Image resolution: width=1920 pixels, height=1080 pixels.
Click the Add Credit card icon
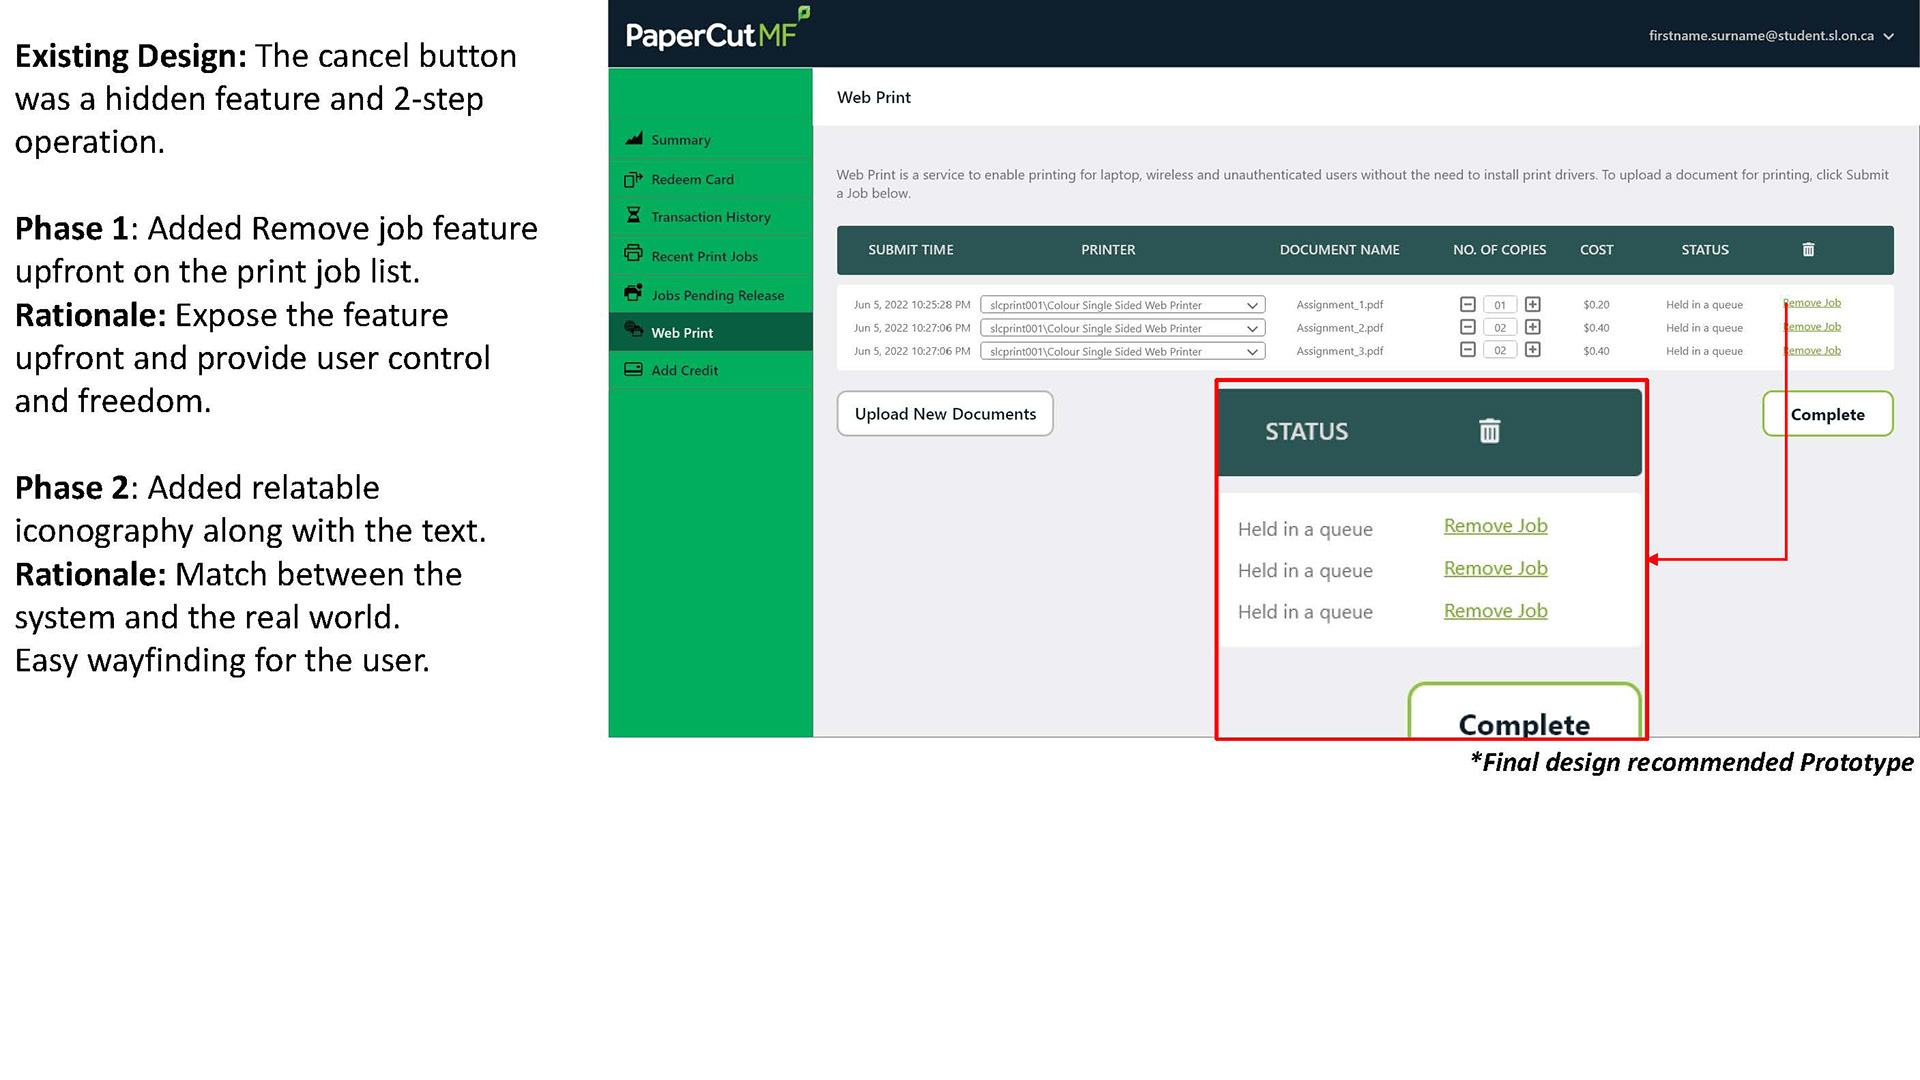[x=633, y=369]
